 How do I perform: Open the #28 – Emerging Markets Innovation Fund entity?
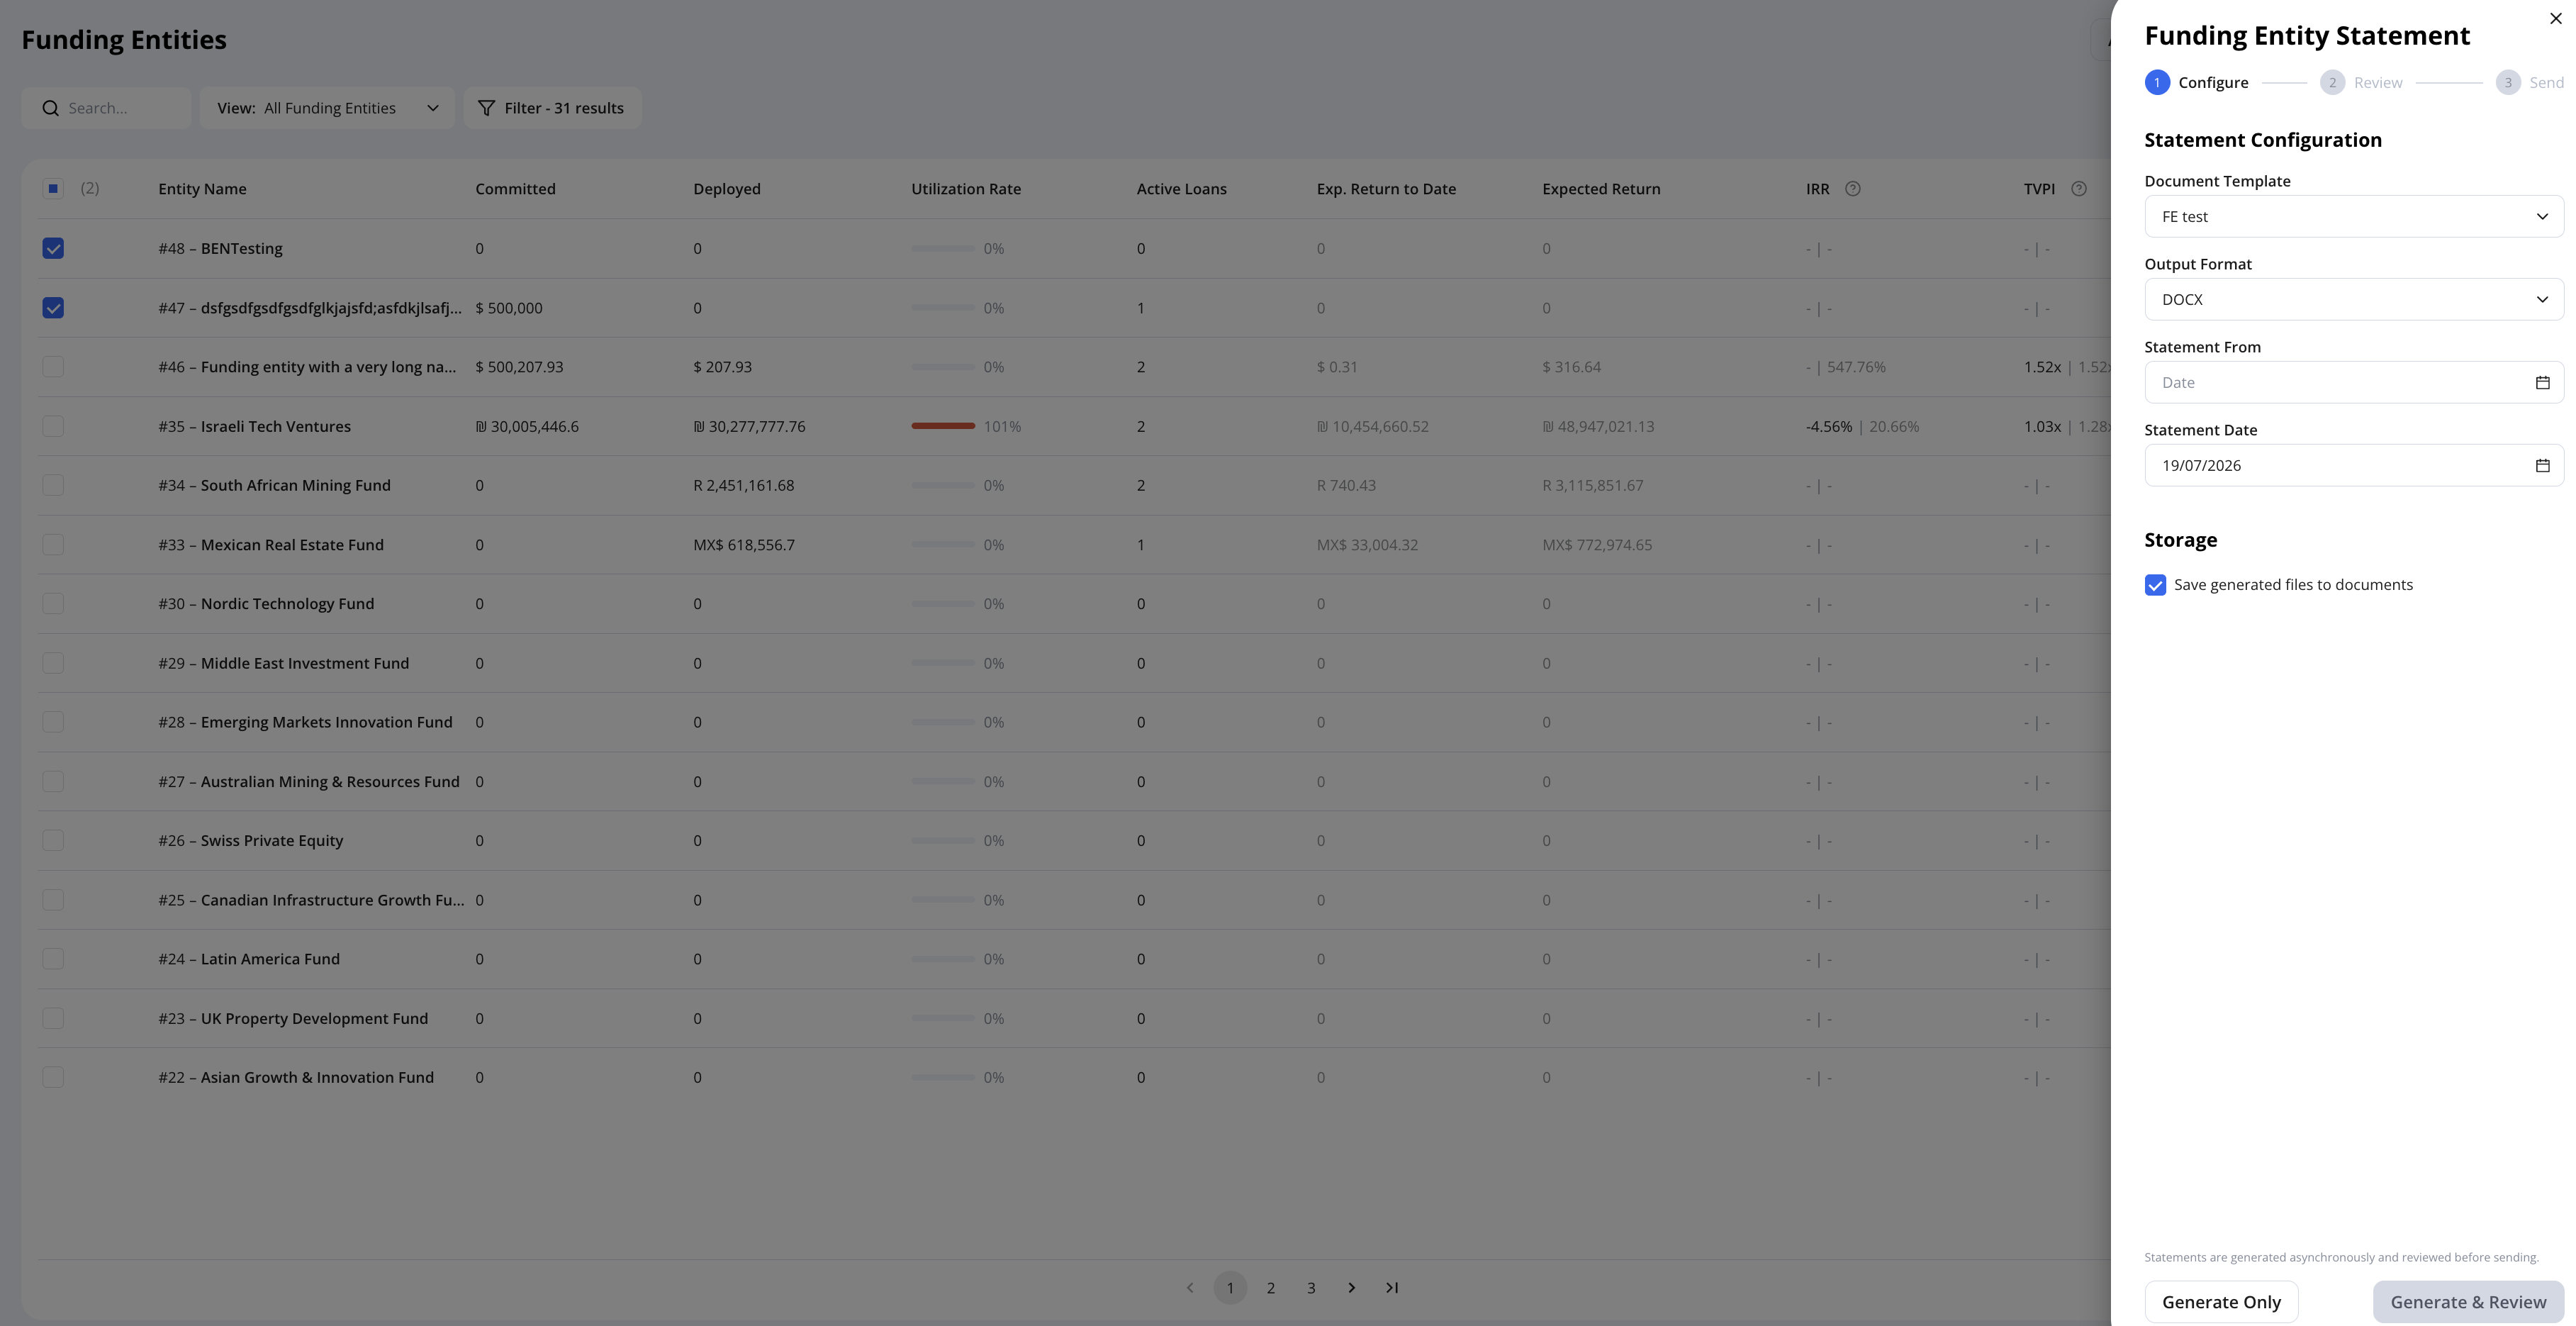[305, 723]
